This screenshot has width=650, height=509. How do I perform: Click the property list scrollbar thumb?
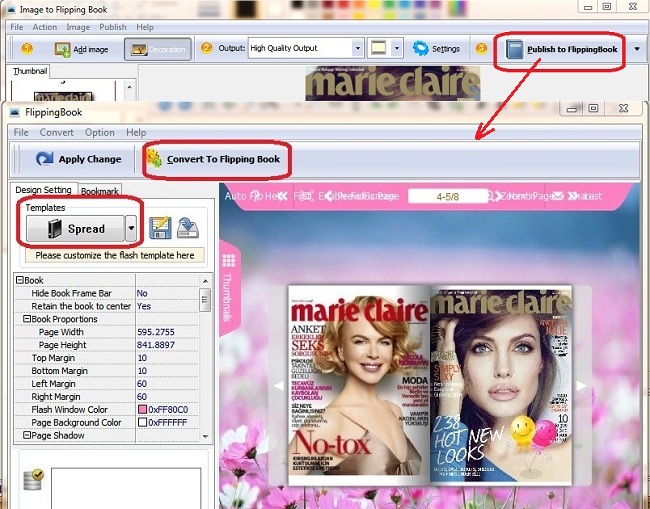click(x=206, y=300)
